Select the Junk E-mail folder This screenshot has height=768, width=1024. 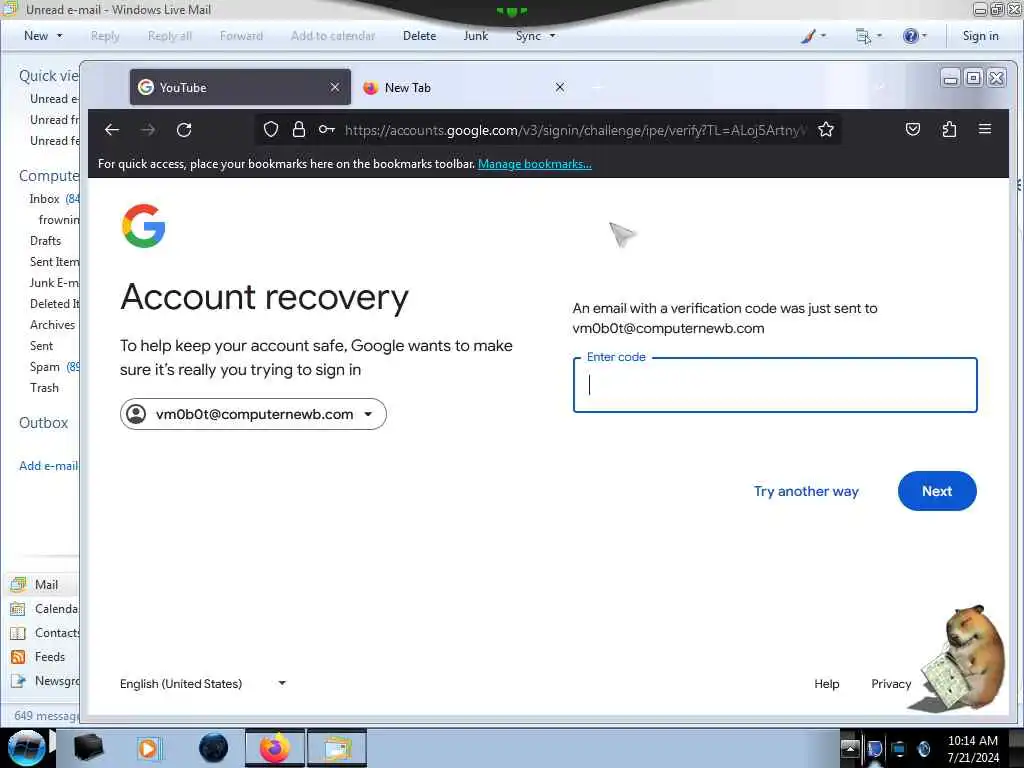(x=54, y=283)
